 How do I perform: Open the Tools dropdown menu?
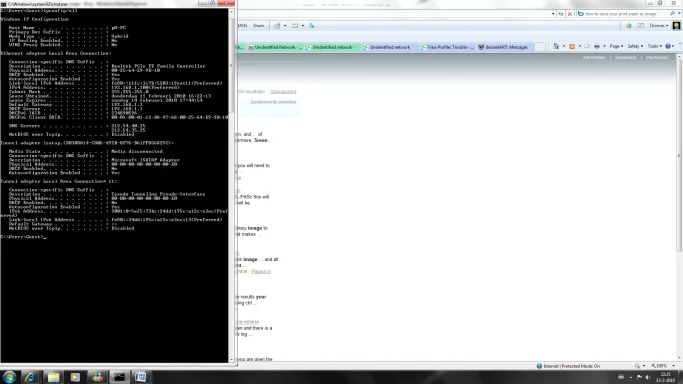point(654,46)
